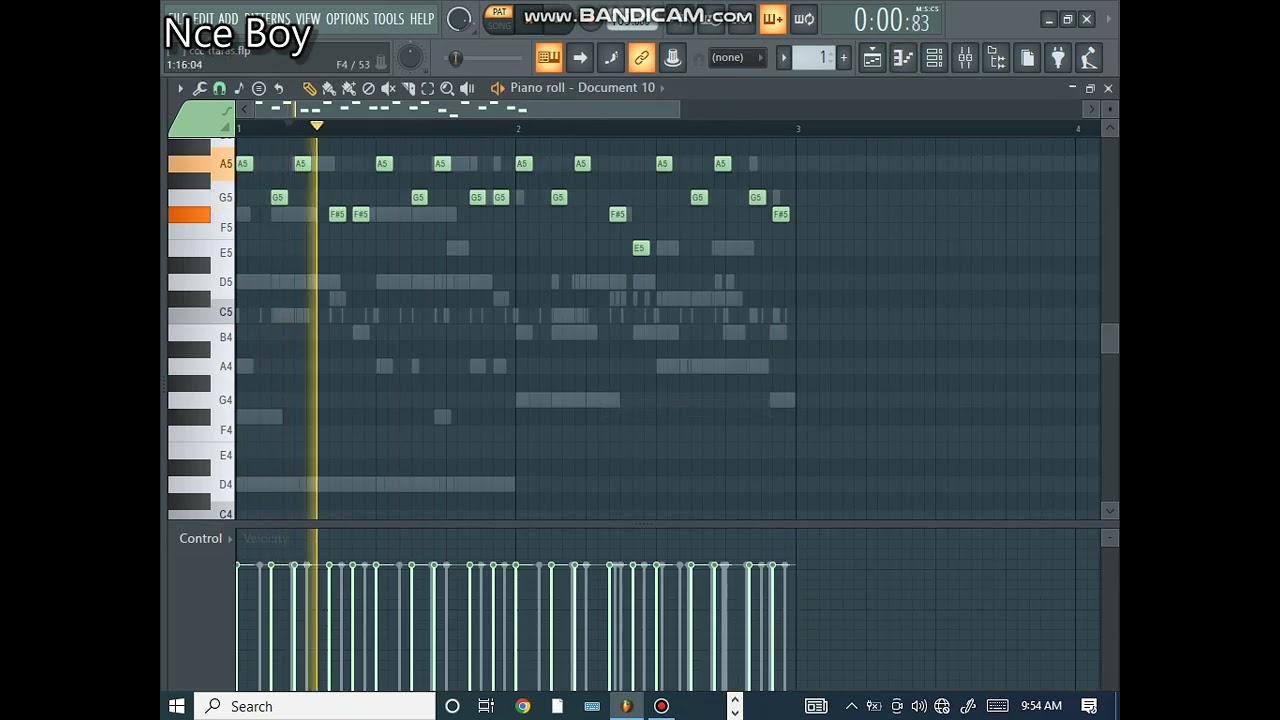The image size is (1280, 720).
Task: Open the TOOLS menu
Action: tap(389, 19)
